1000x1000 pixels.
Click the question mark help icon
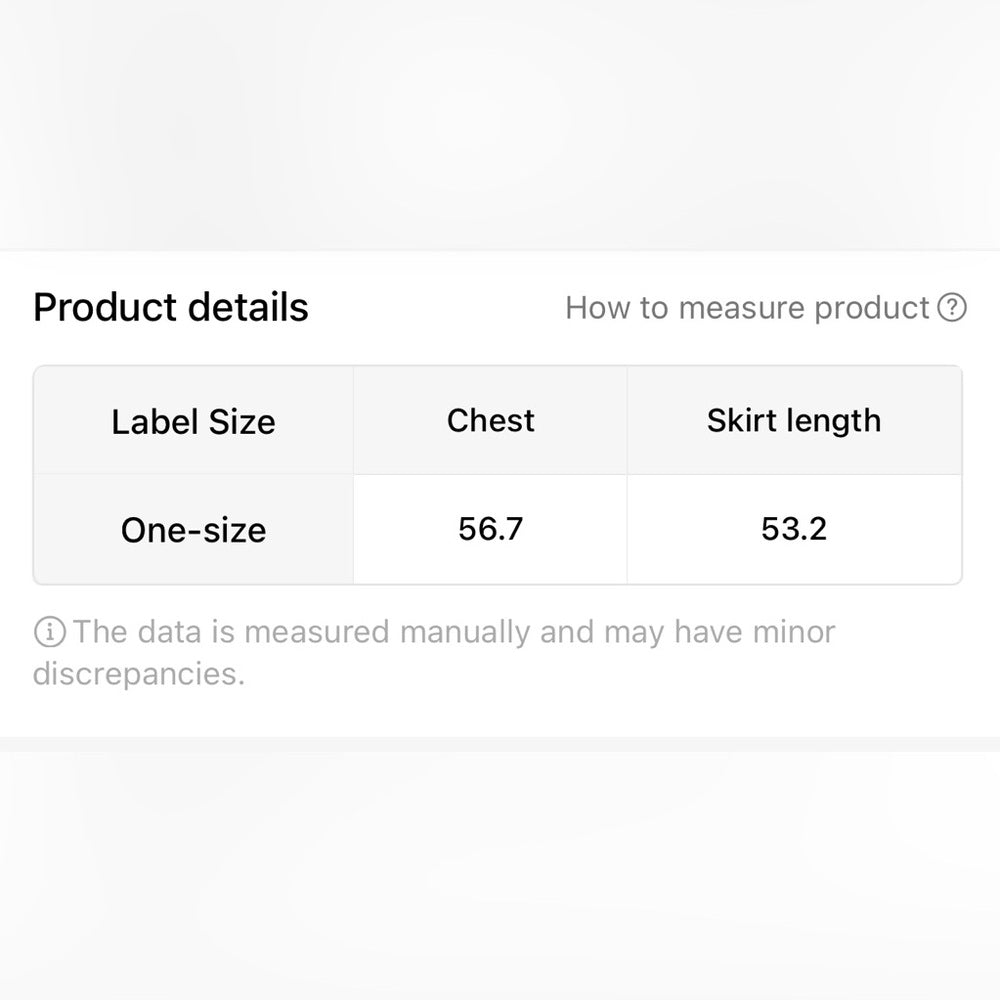tap(953, 308)
